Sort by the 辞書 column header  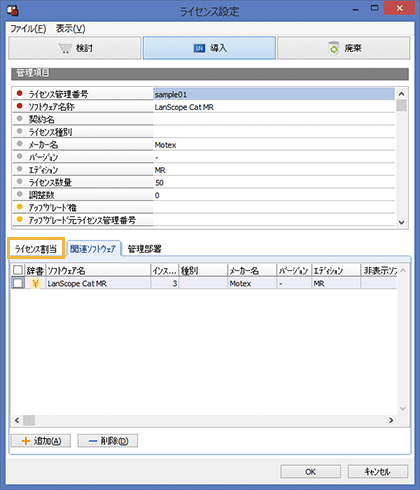pyautogui.click(x=35, y=270)
